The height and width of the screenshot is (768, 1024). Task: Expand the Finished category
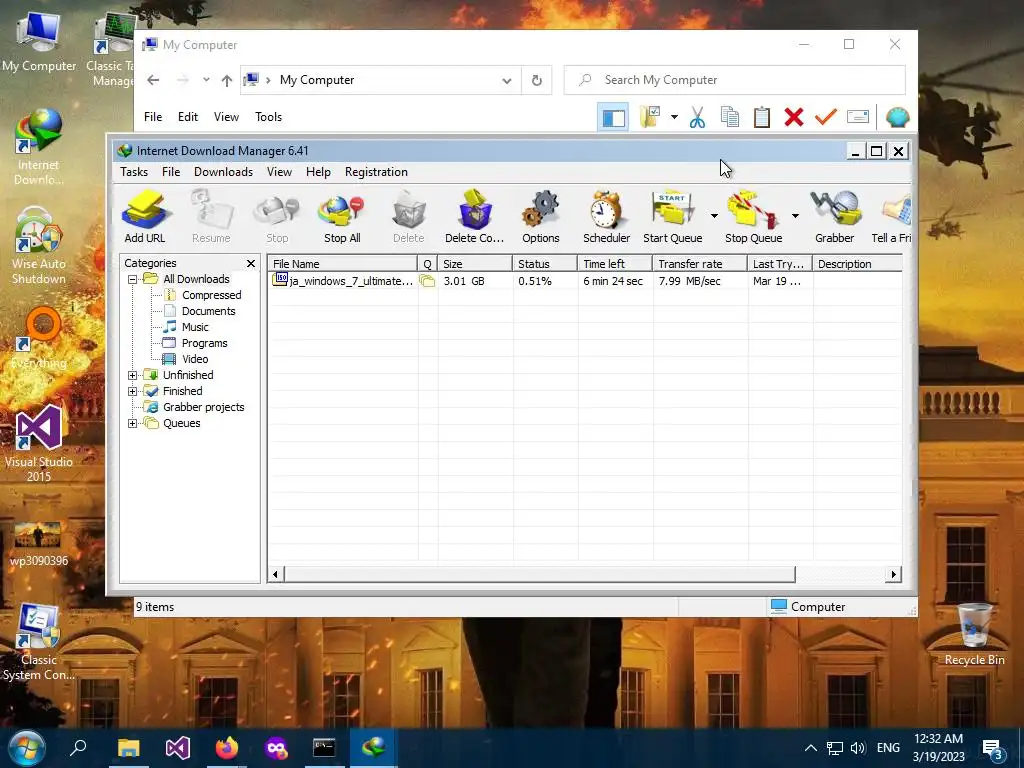pyautogui.click(x=133, y=391)
